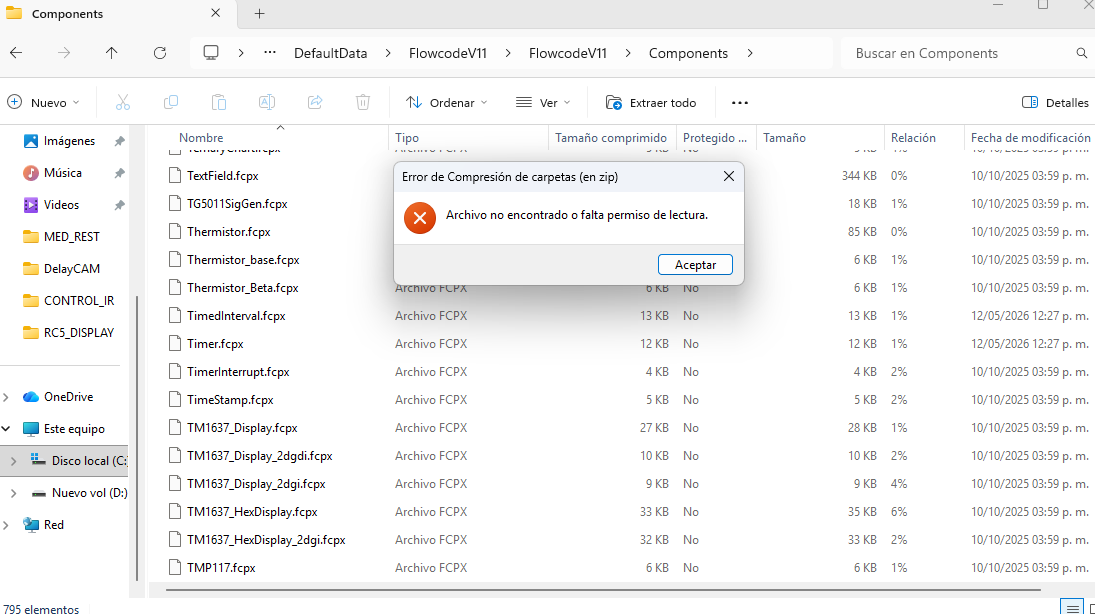Click the Extraer todo button
The image size is (1095, 614).
pyautogui.click(x=651, y=103)
